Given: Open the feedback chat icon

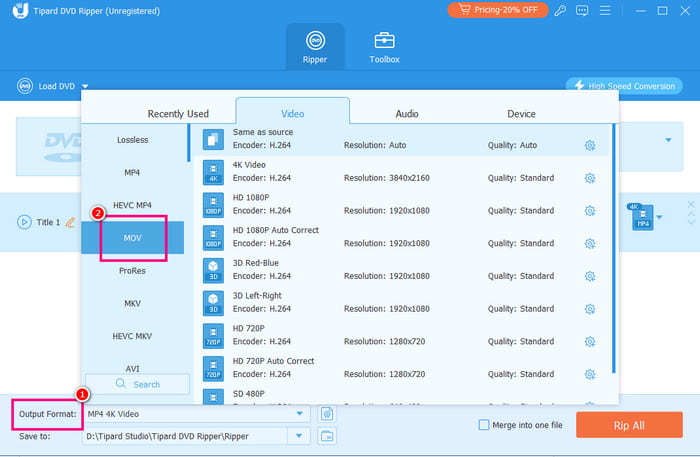Looking at the screenshot, I should click(582, 10).
